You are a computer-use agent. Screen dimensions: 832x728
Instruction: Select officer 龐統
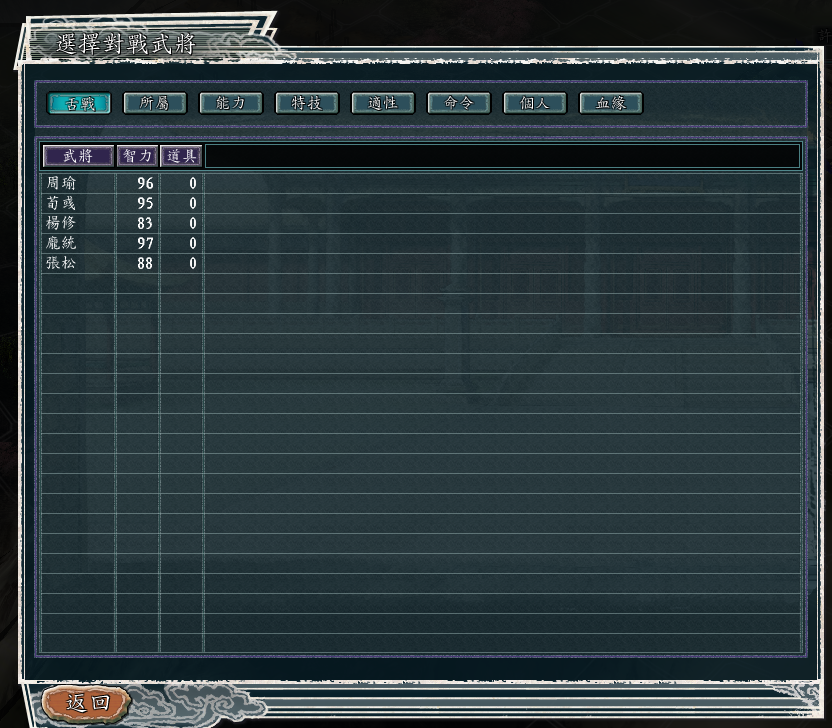[x=61, y=243]
